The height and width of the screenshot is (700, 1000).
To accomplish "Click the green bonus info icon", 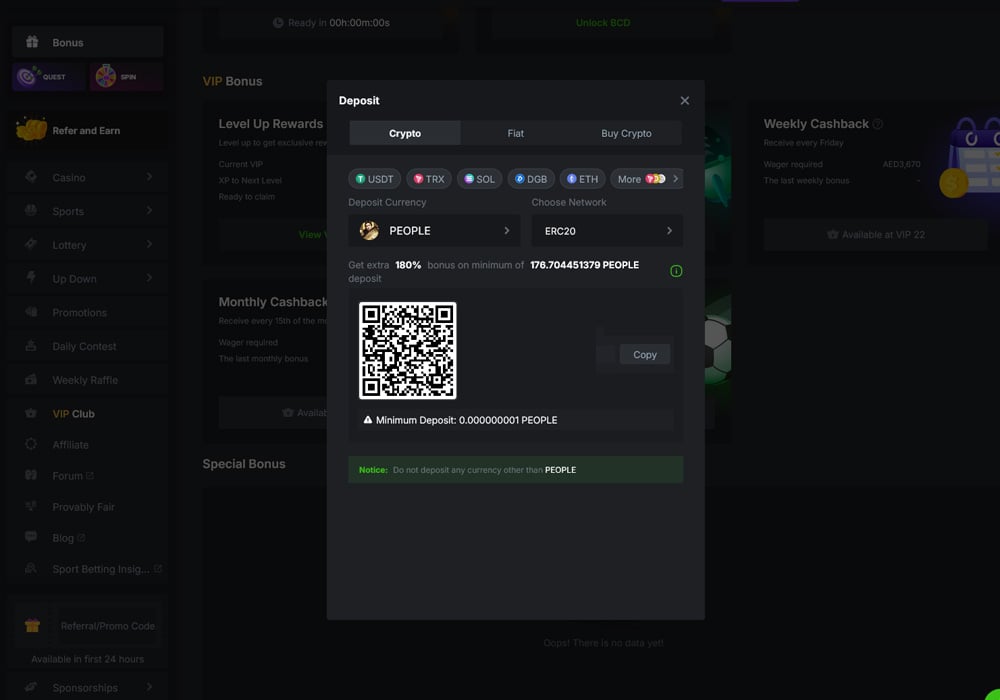I will pyautogui.click(x=676, y=271).
